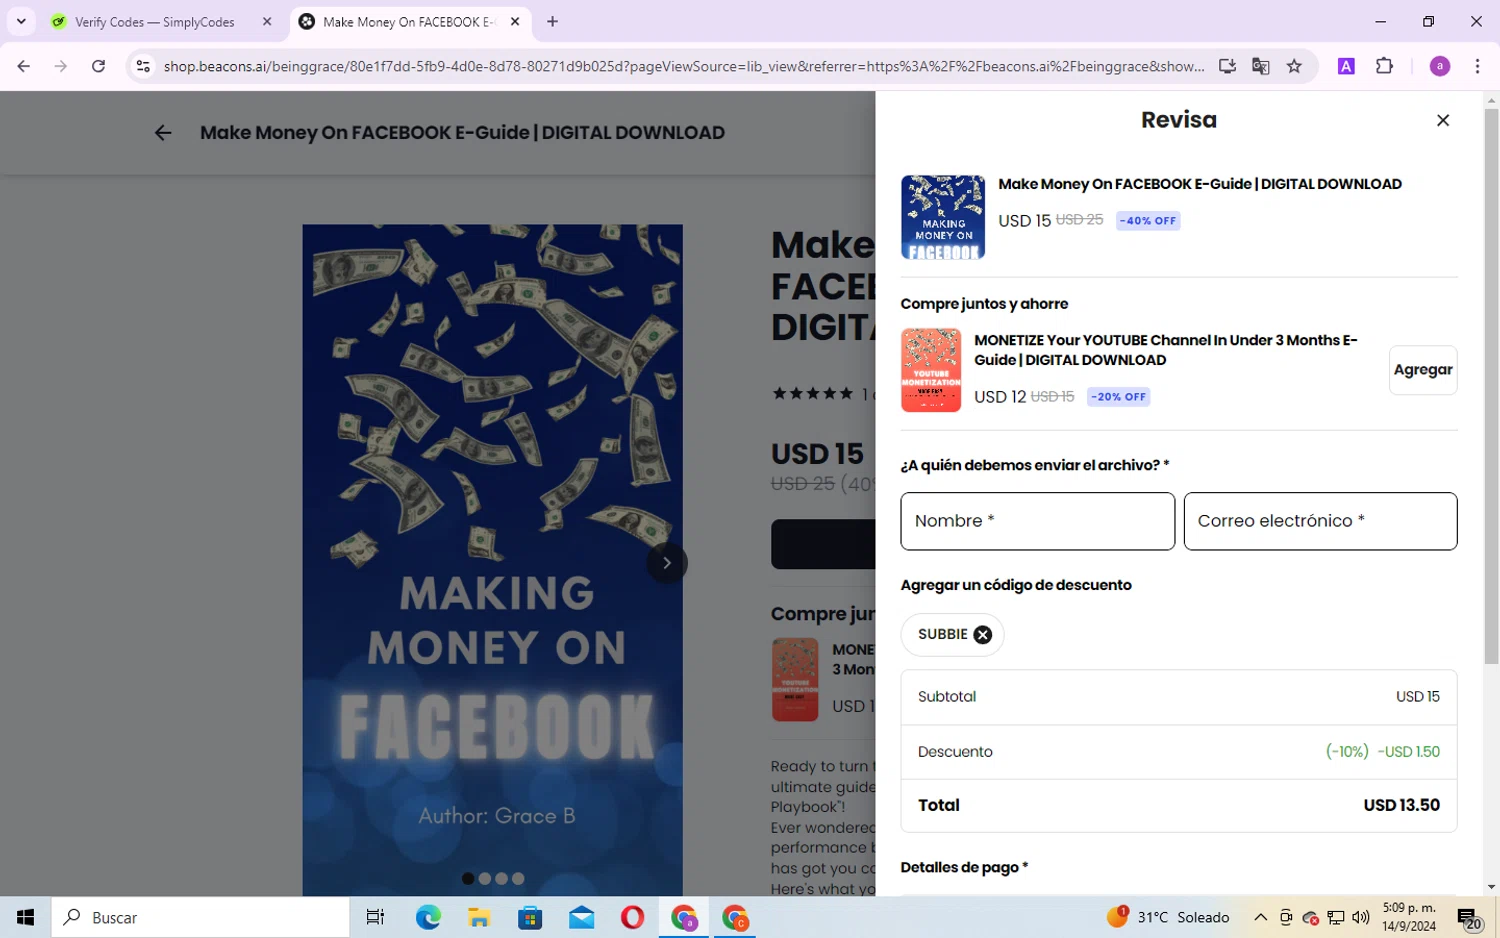This screenshot has height=938, width=1500.
Task: Open the volume control in tray
Action: [1361, 917]
